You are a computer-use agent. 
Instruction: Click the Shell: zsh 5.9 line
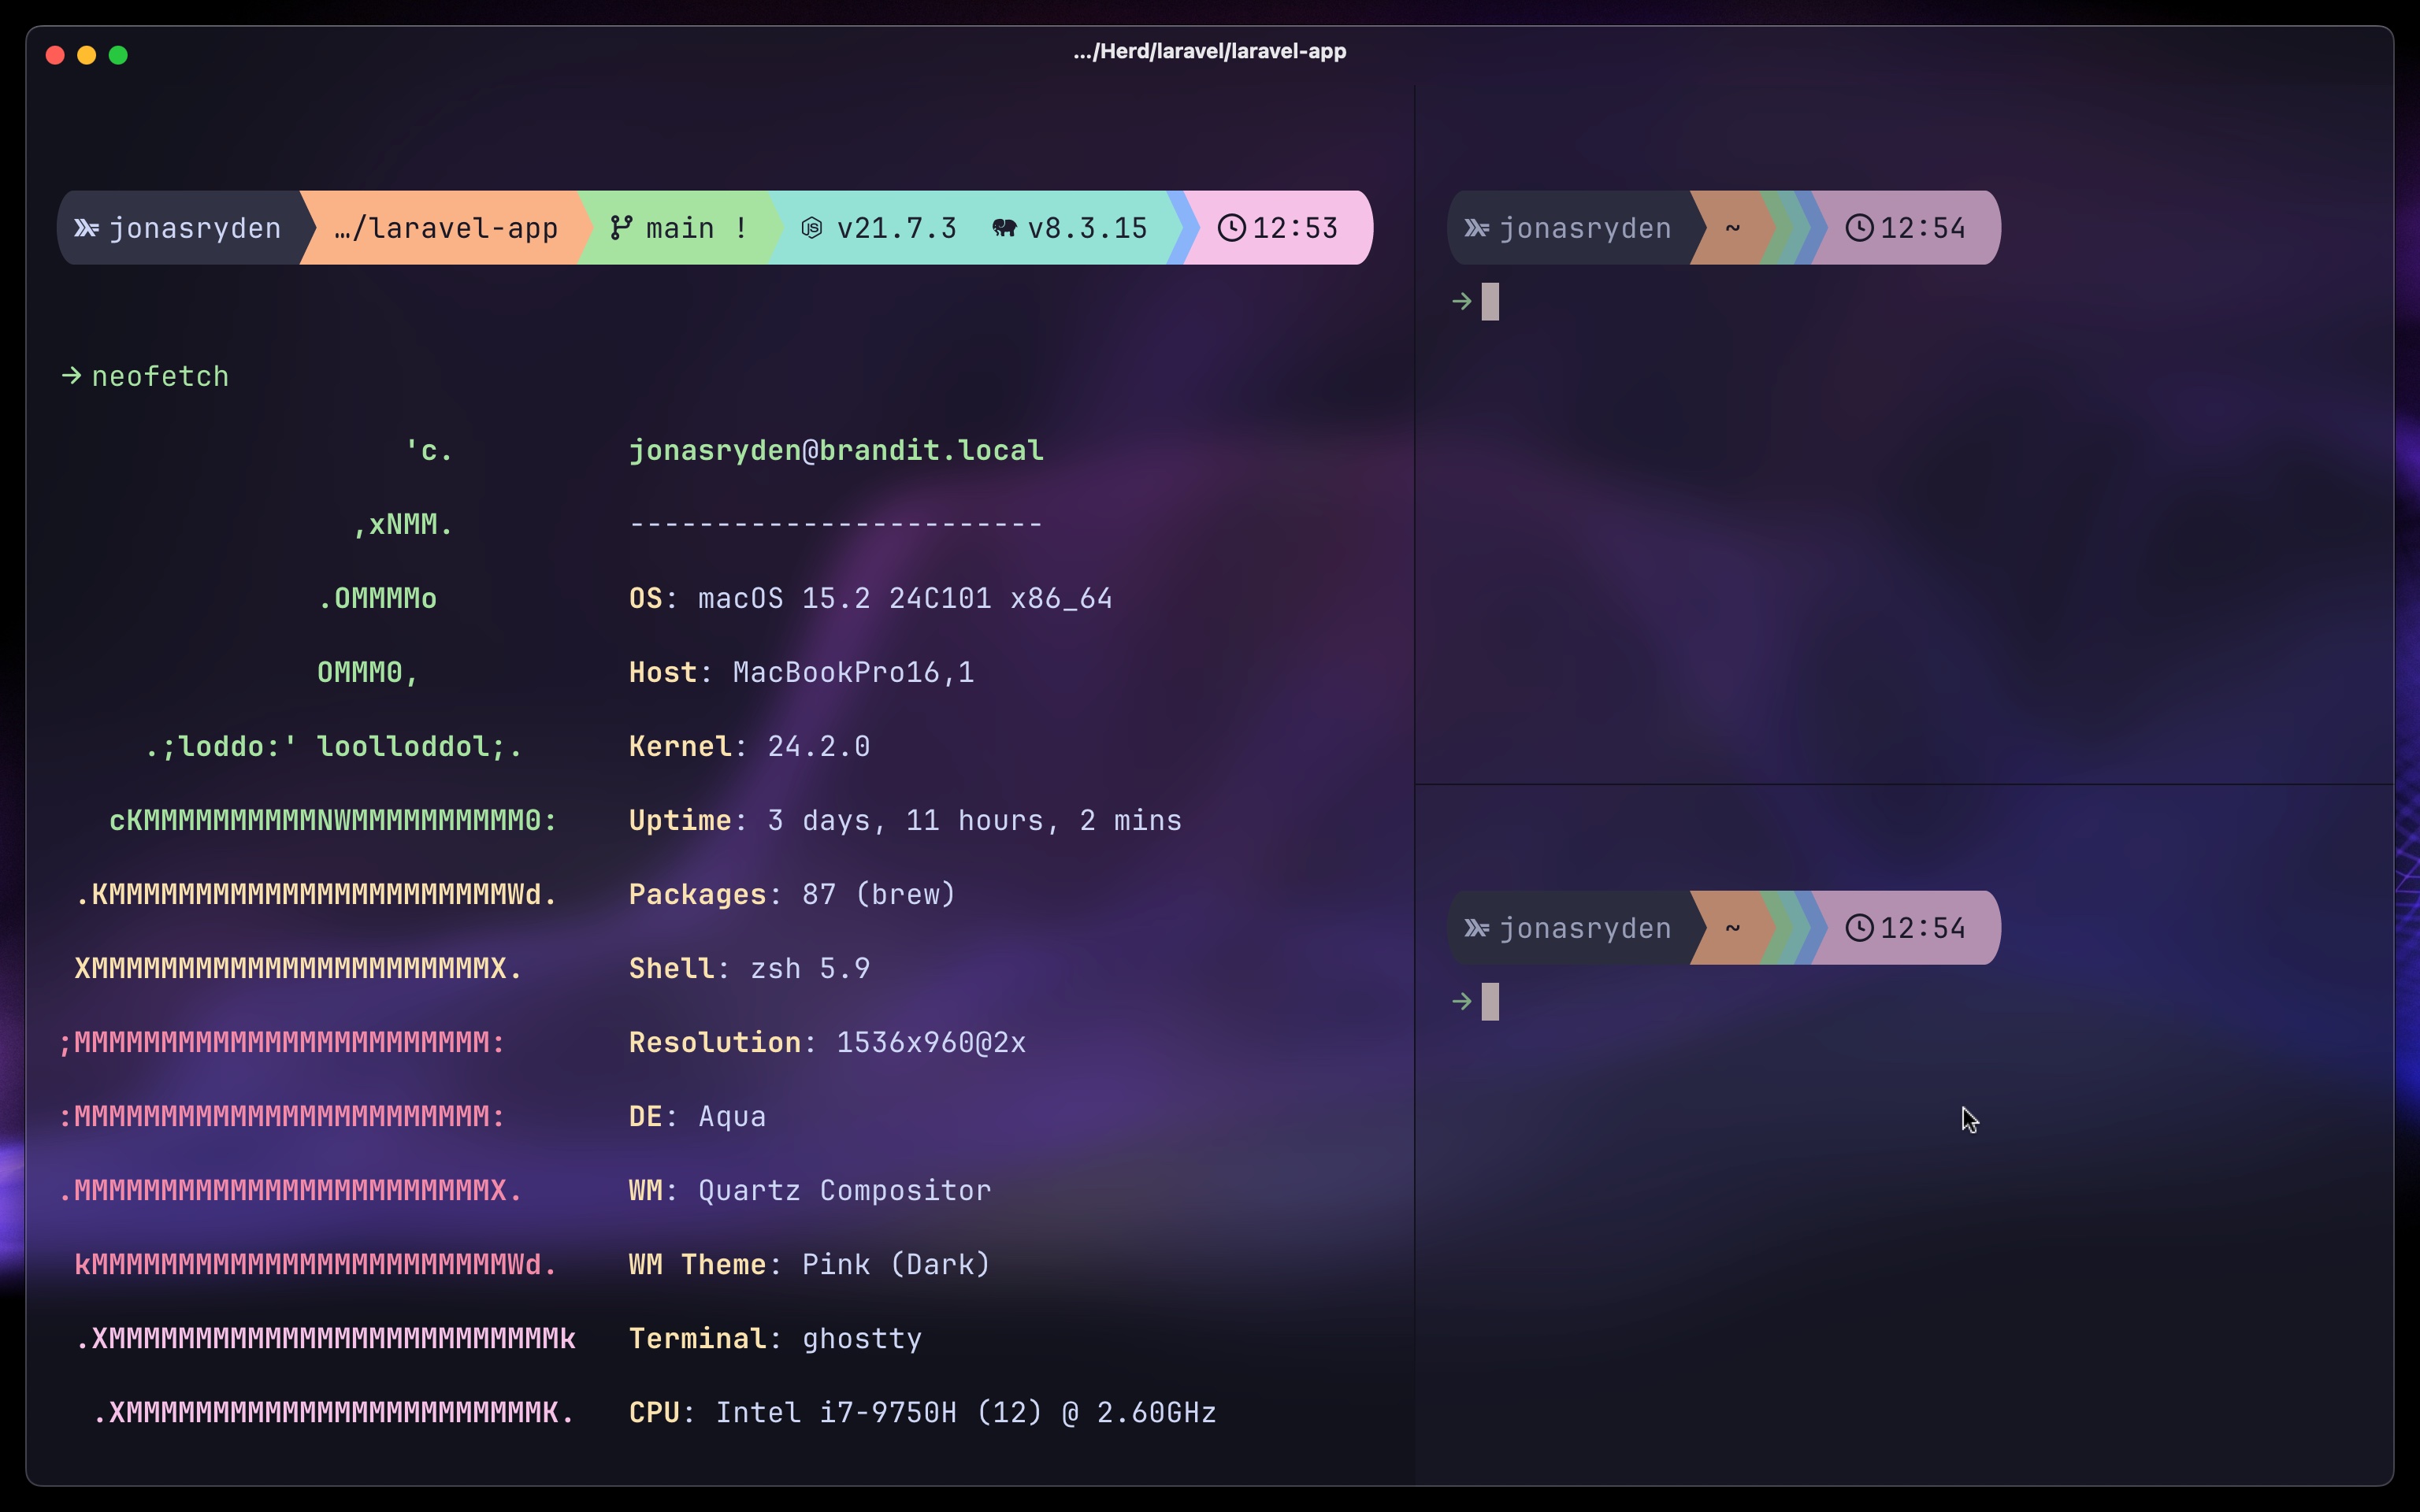[x=749, y=968]
